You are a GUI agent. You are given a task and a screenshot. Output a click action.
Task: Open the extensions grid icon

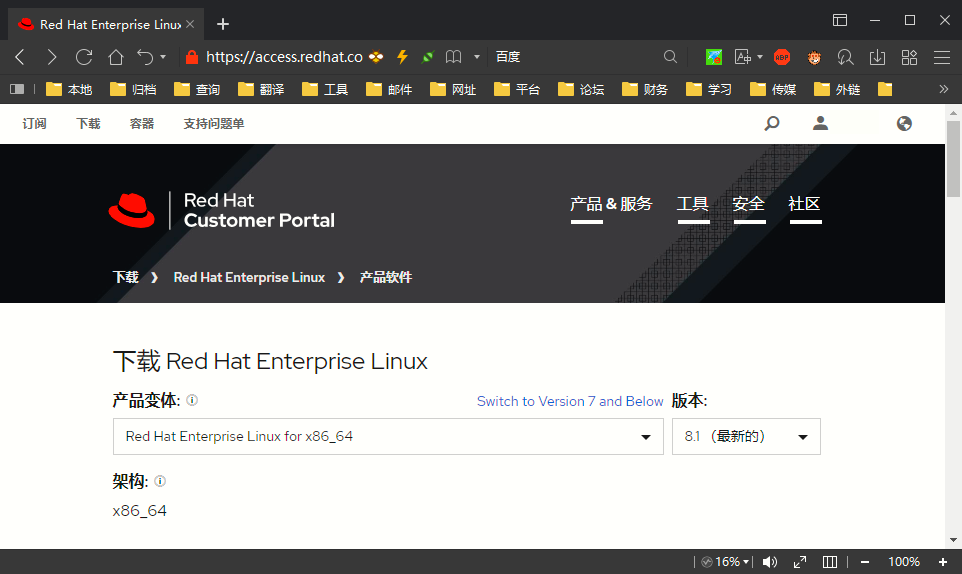(909, 57)
